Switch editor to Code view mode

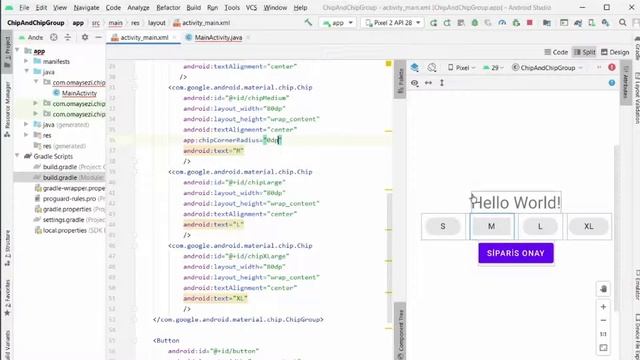[x=556, y=52]
